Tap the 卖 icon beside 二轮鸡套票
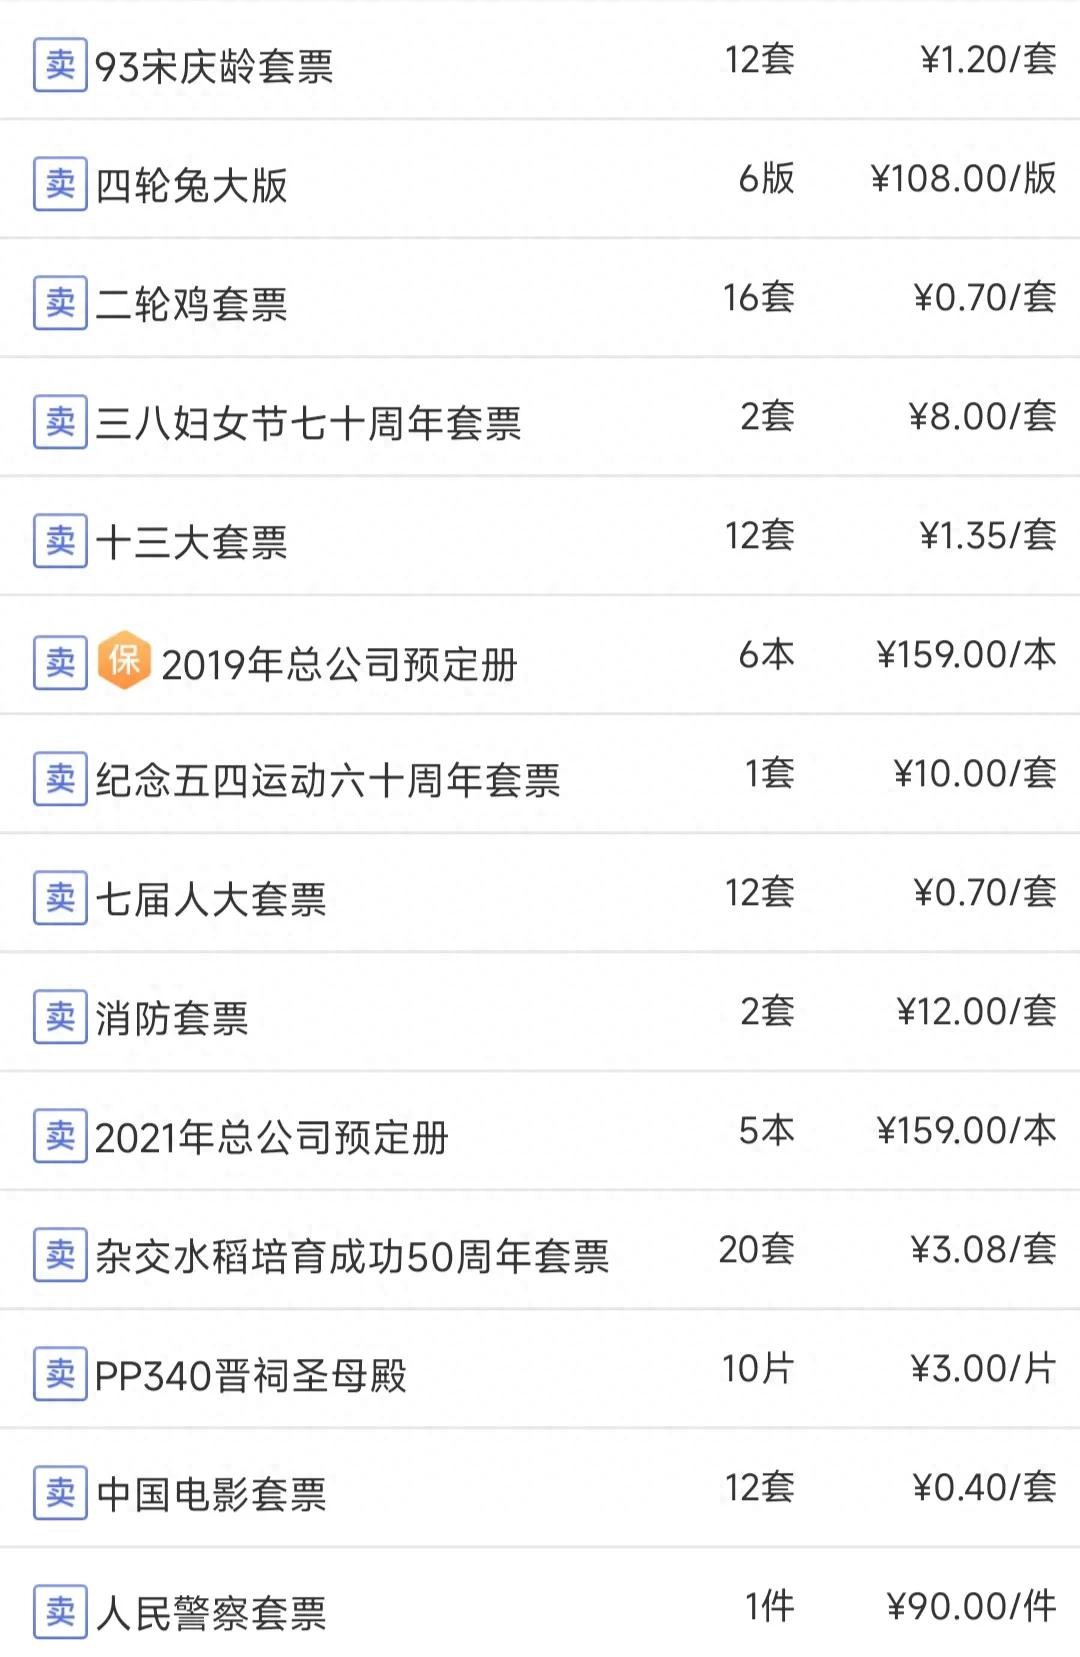1080x1657 pixels. click(x=60, y=303)
